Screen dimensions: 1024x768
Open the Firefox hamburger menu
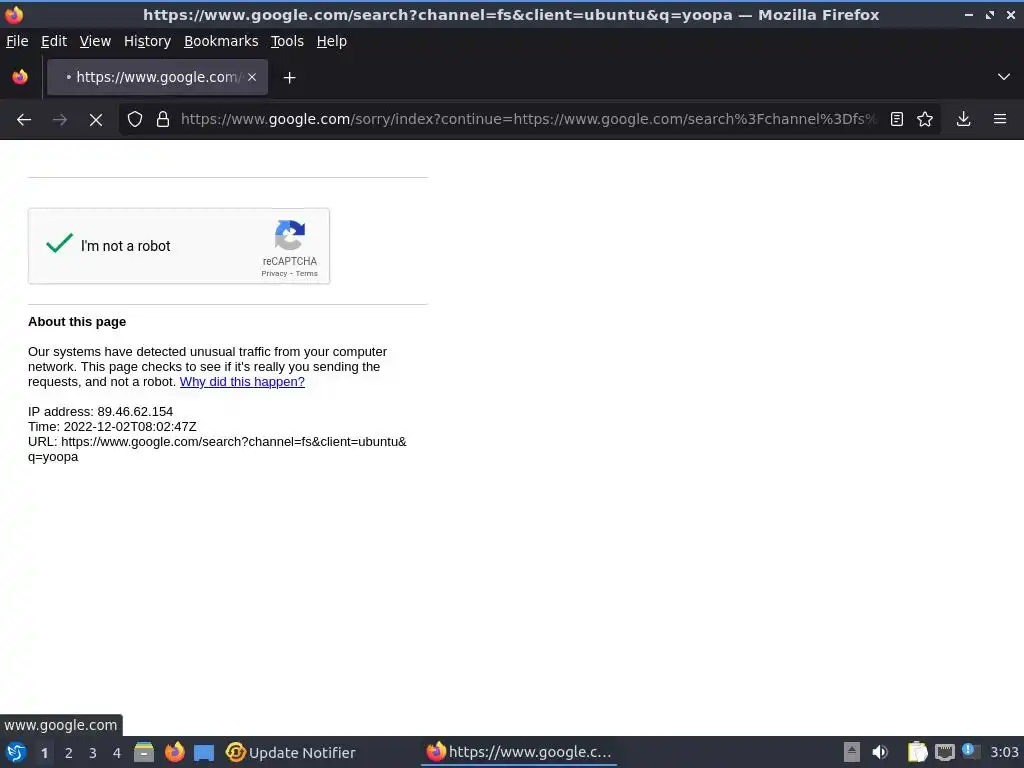pos(1000,119)
